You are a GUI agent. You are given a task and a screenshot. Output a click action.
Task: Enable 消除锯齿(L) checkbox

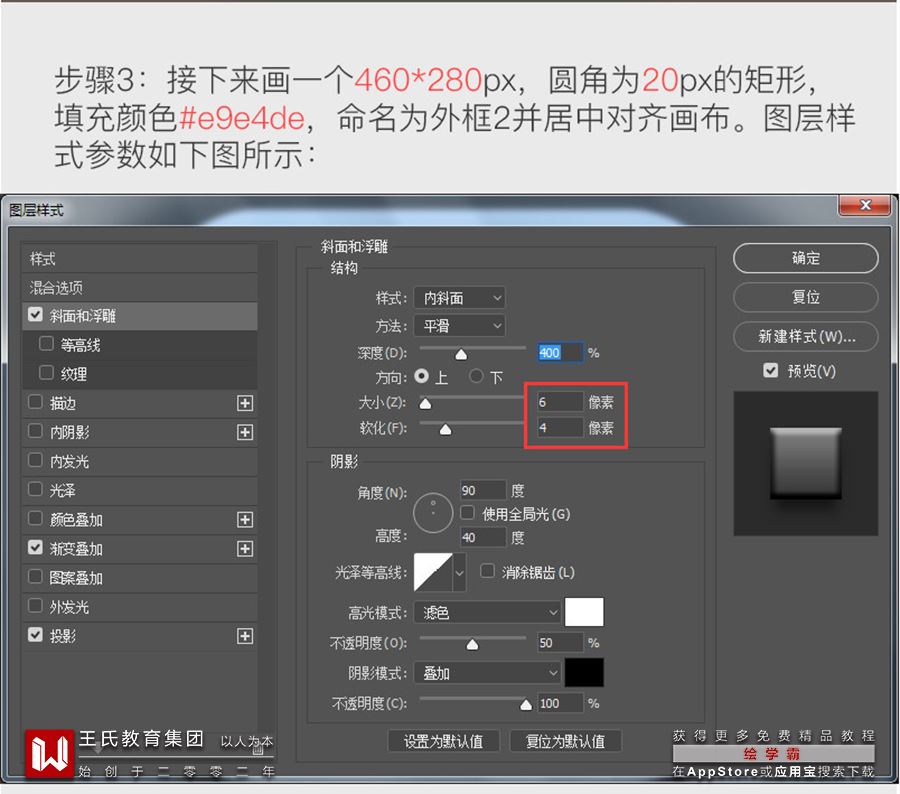coord(487,571)
